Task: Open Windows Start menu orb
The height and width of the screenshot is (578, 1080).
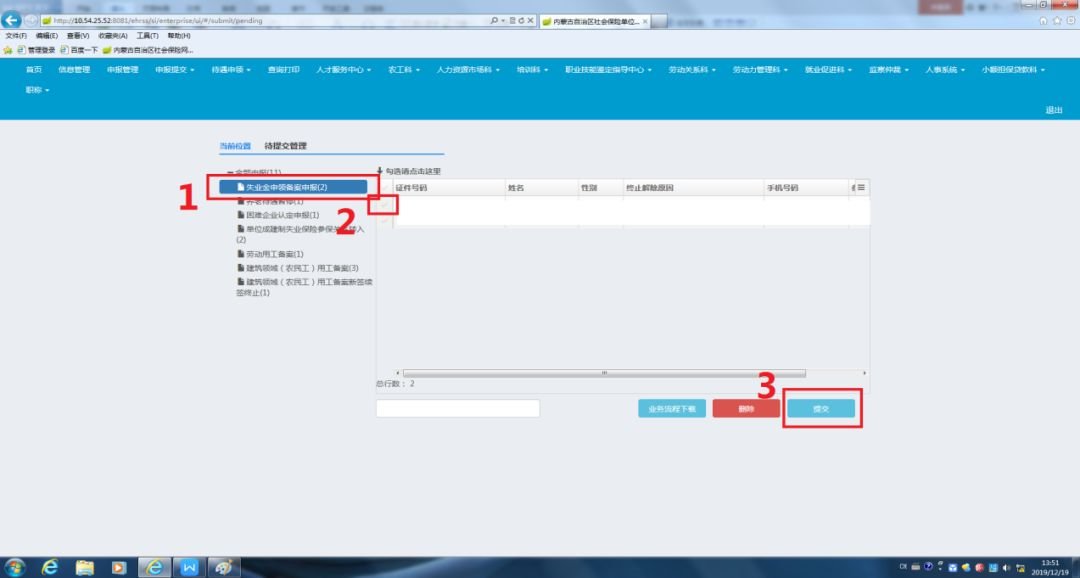Action: pos(16,567)
